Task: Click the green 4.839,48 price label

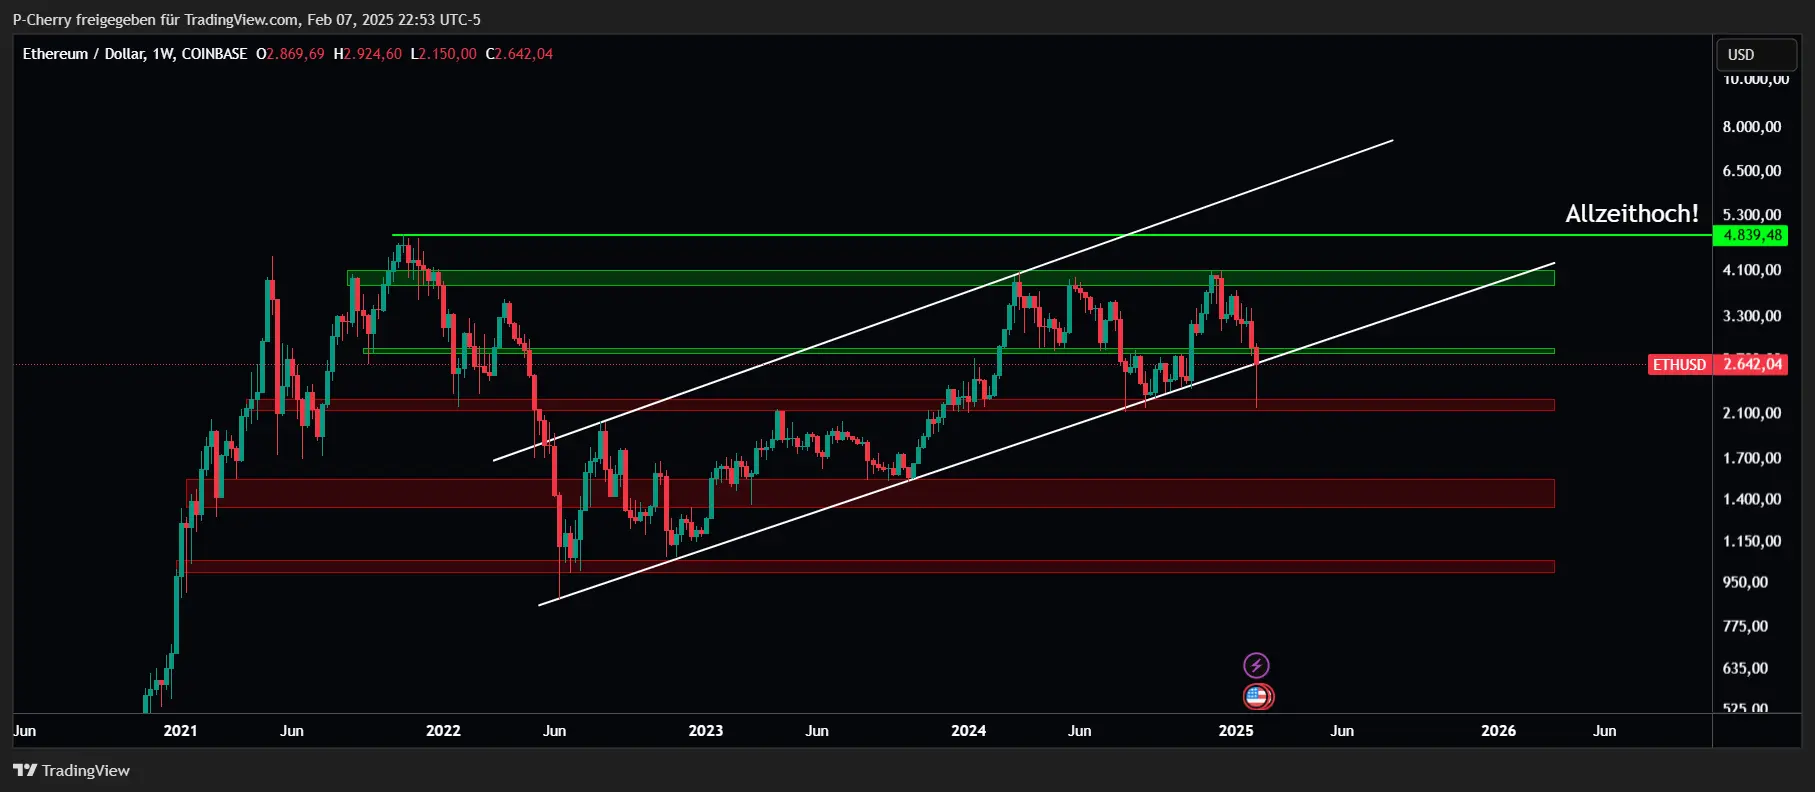Action: tap(1750, 236)
